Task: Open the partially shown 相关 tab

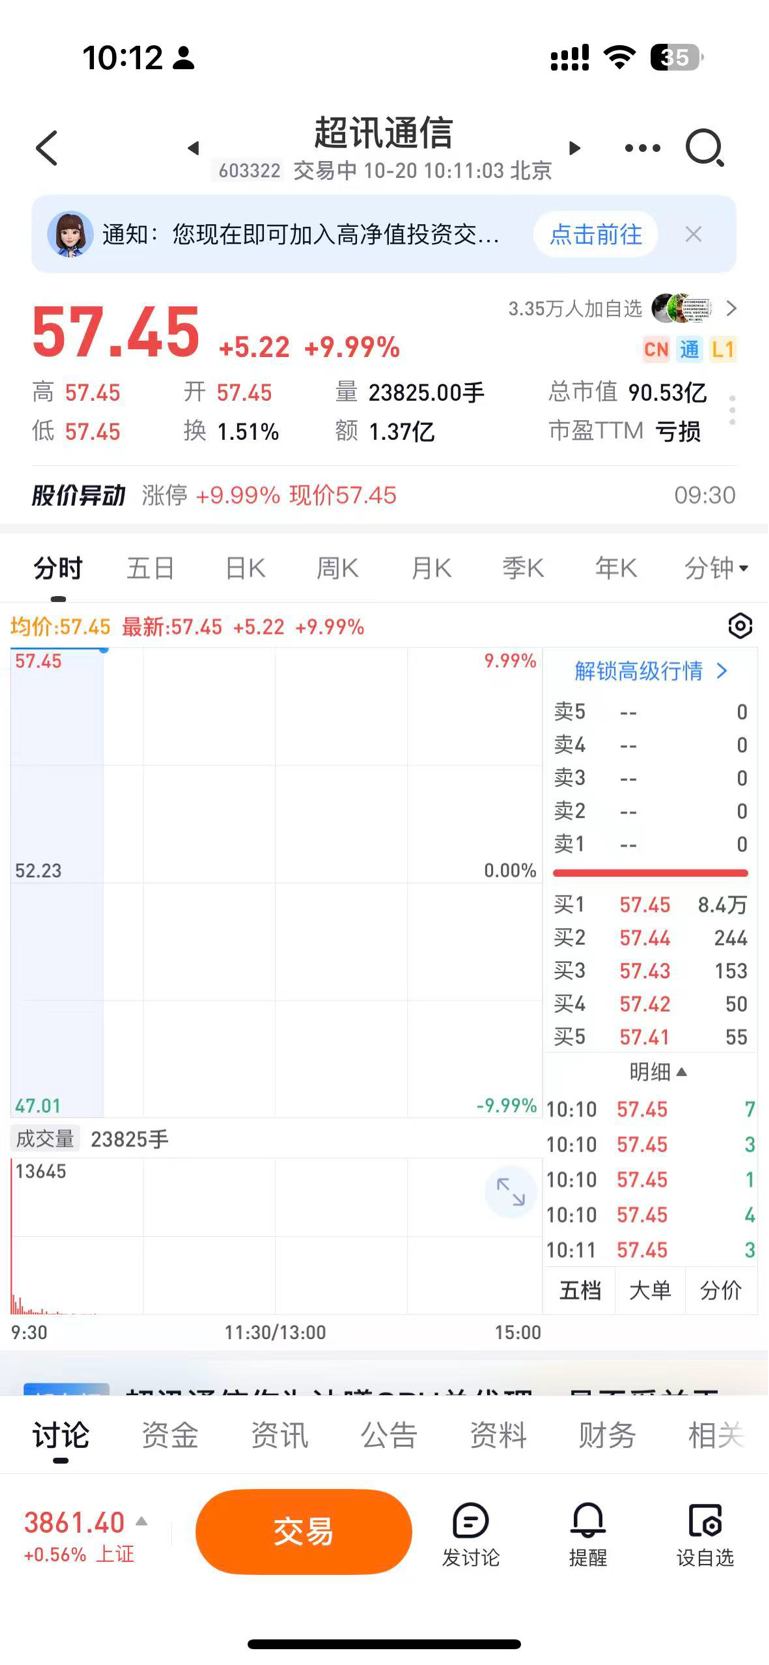Action: [x=716, y=1435]
